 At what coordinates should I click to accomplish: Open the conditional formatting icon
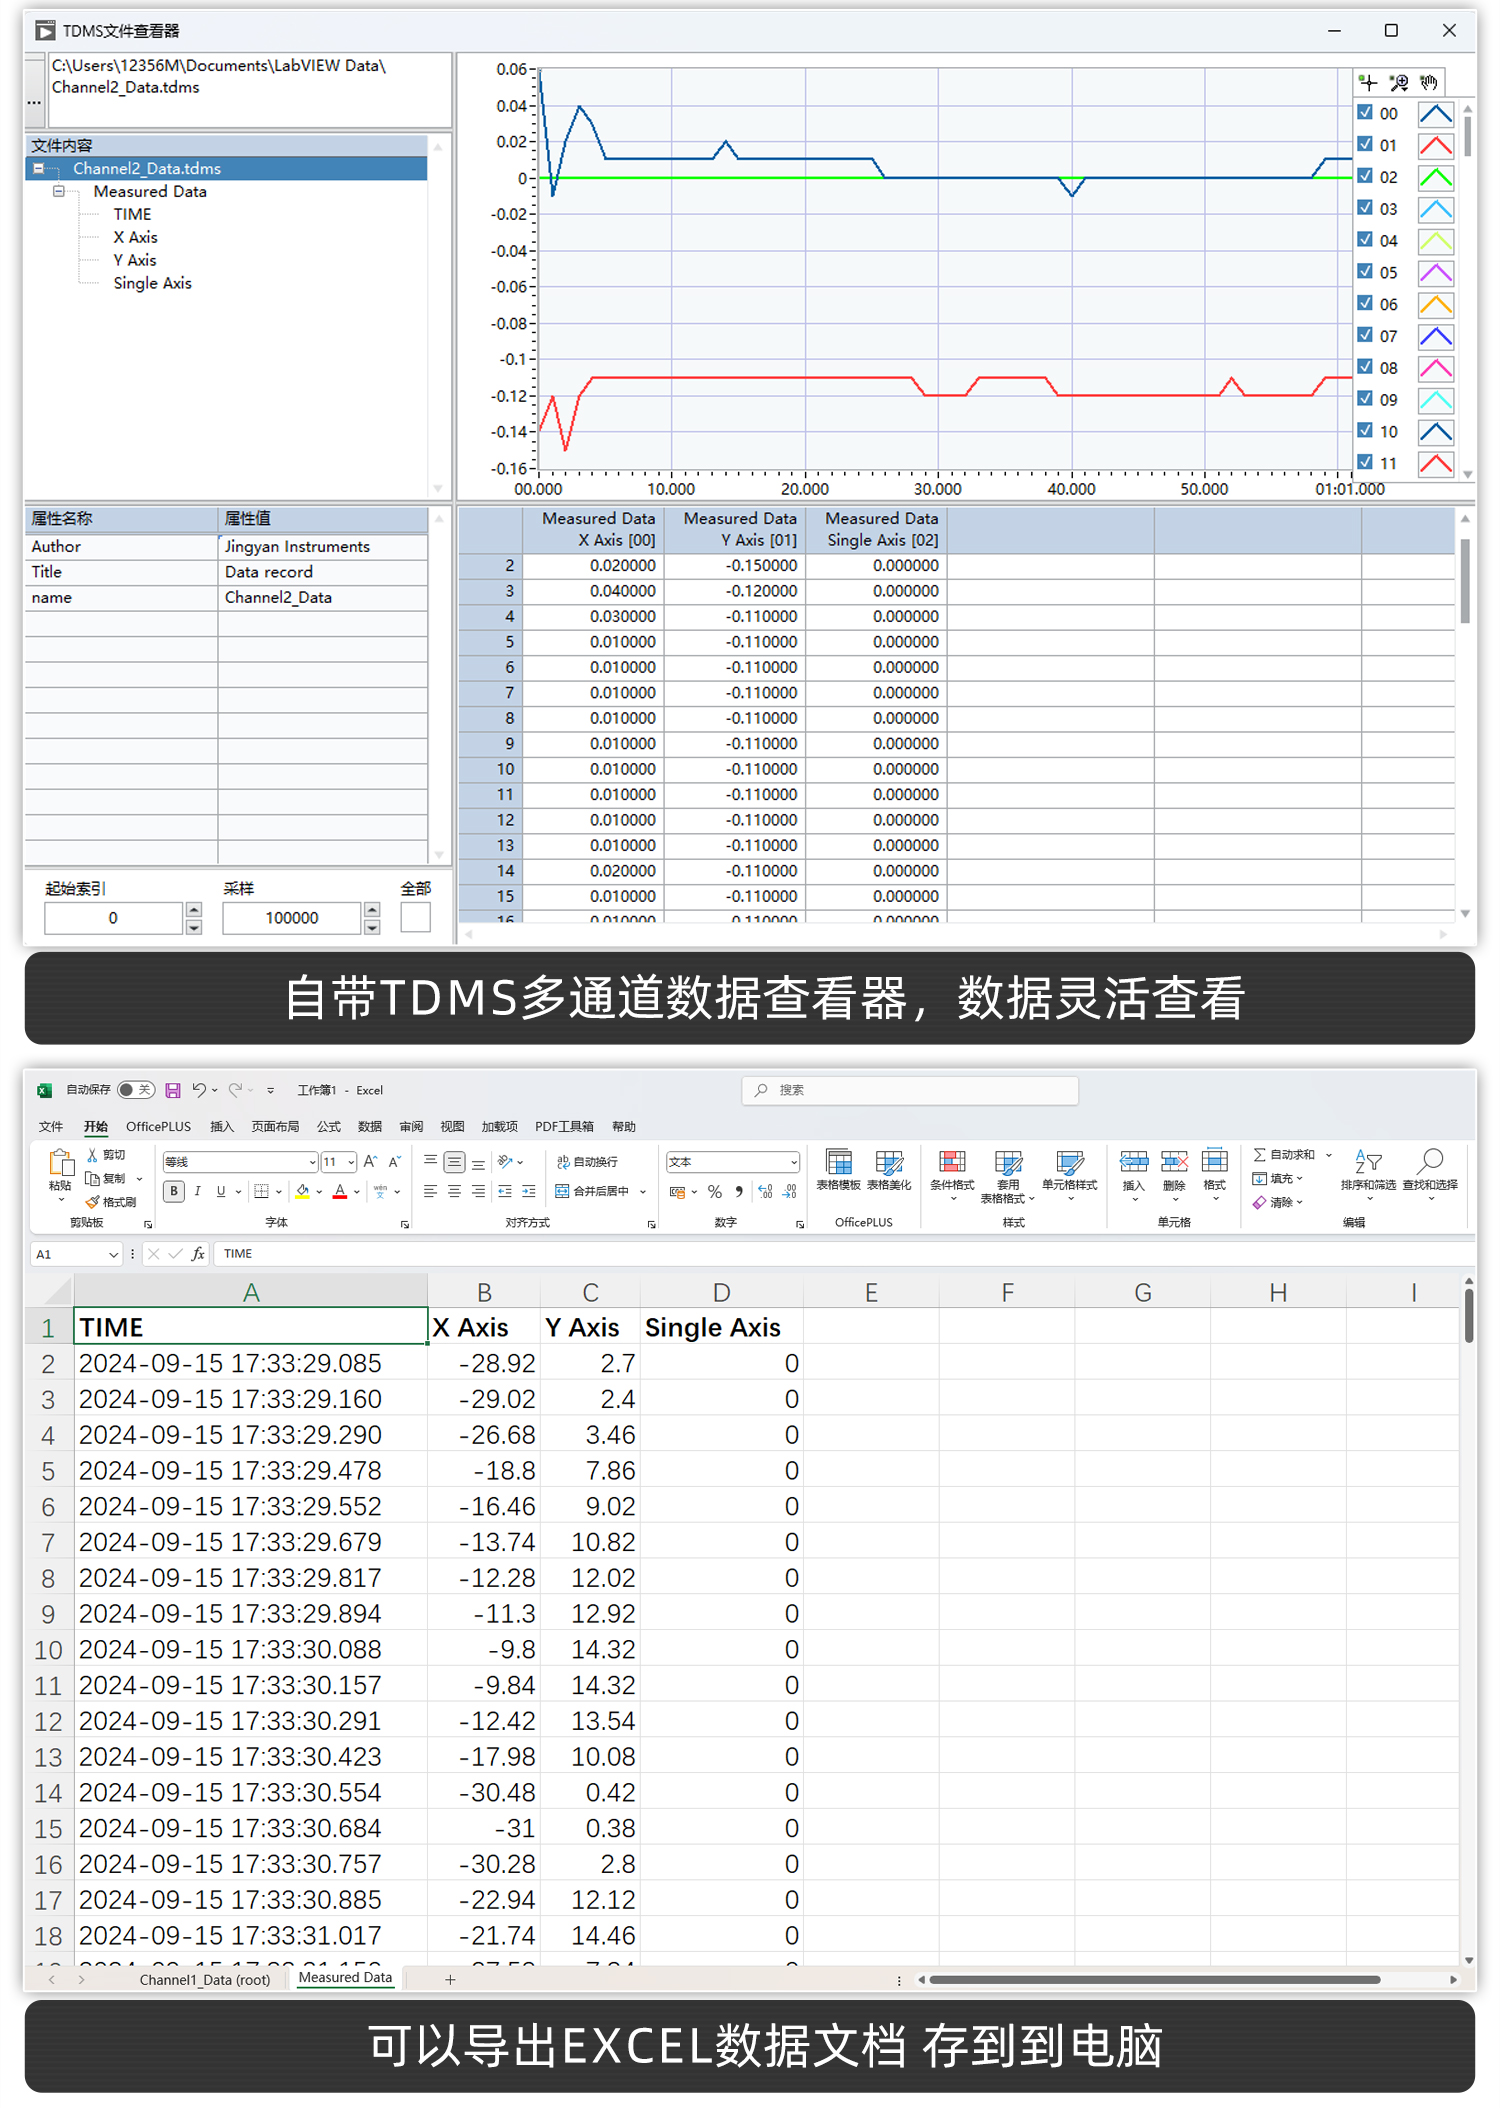pyautogui.click(x=951, y=1170)
